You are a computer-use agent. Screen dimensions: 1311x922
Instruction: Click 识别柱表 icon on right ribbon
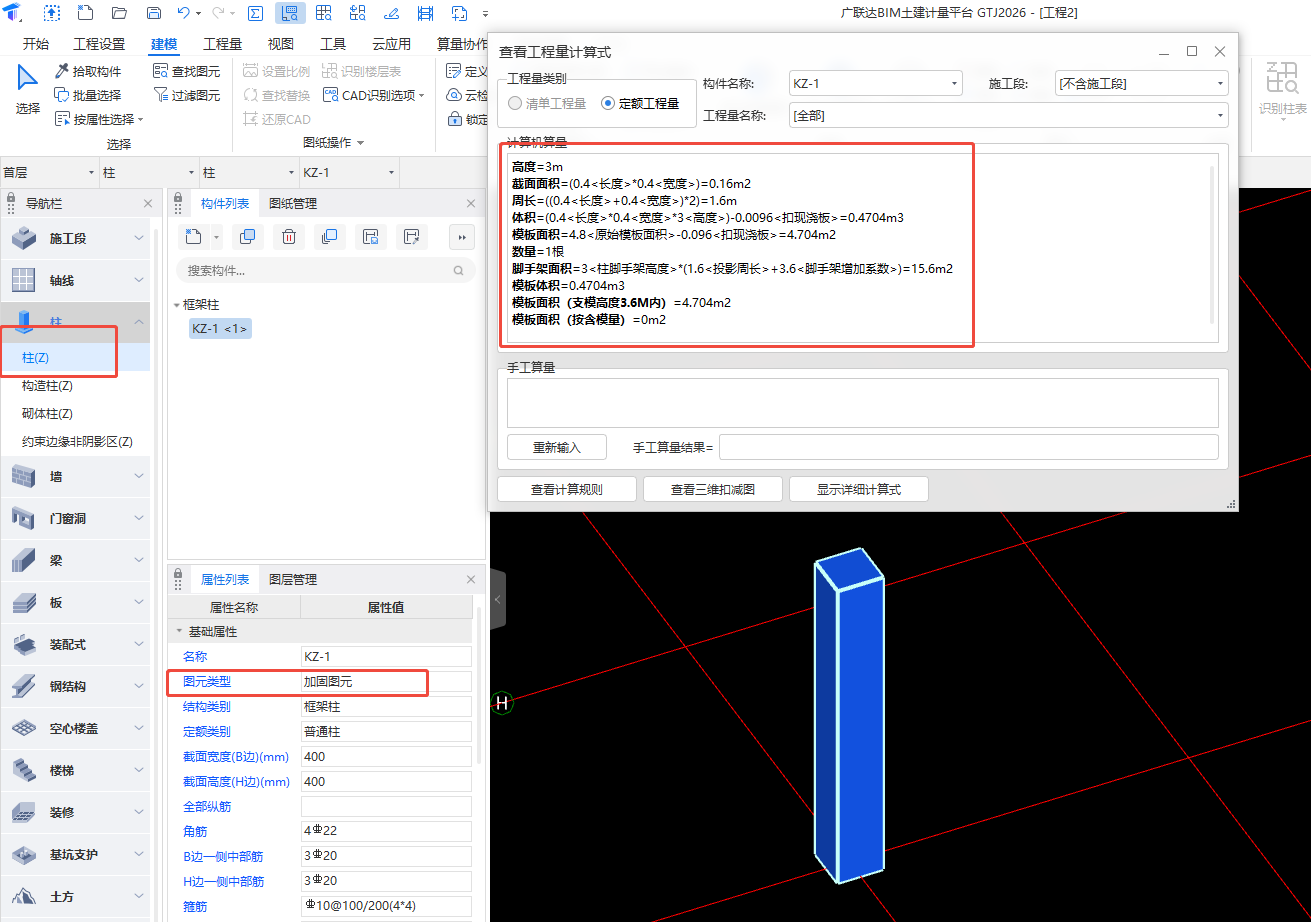1282,90
